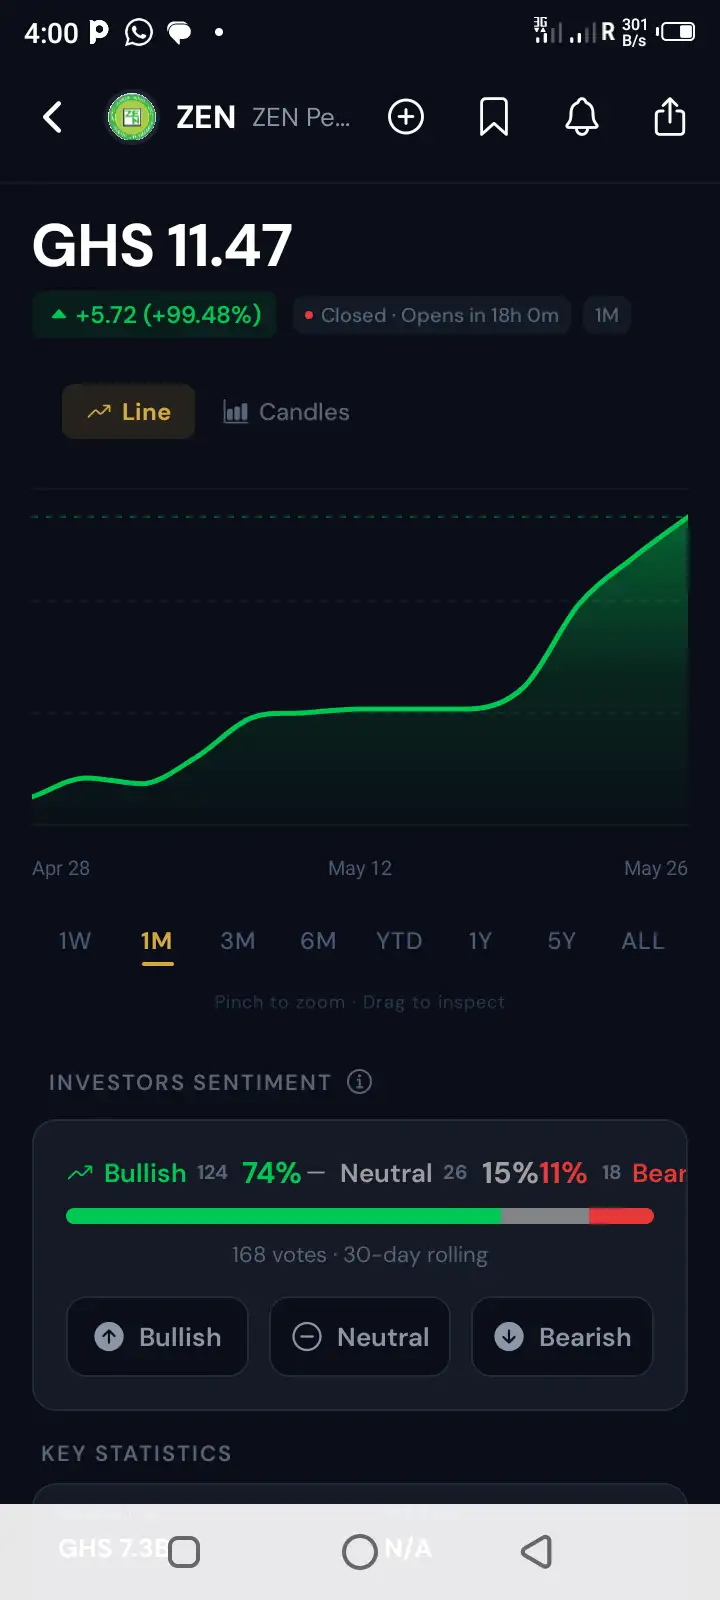
Task: Bookmark the ZEN stock
Action: (x=494, y=117)
